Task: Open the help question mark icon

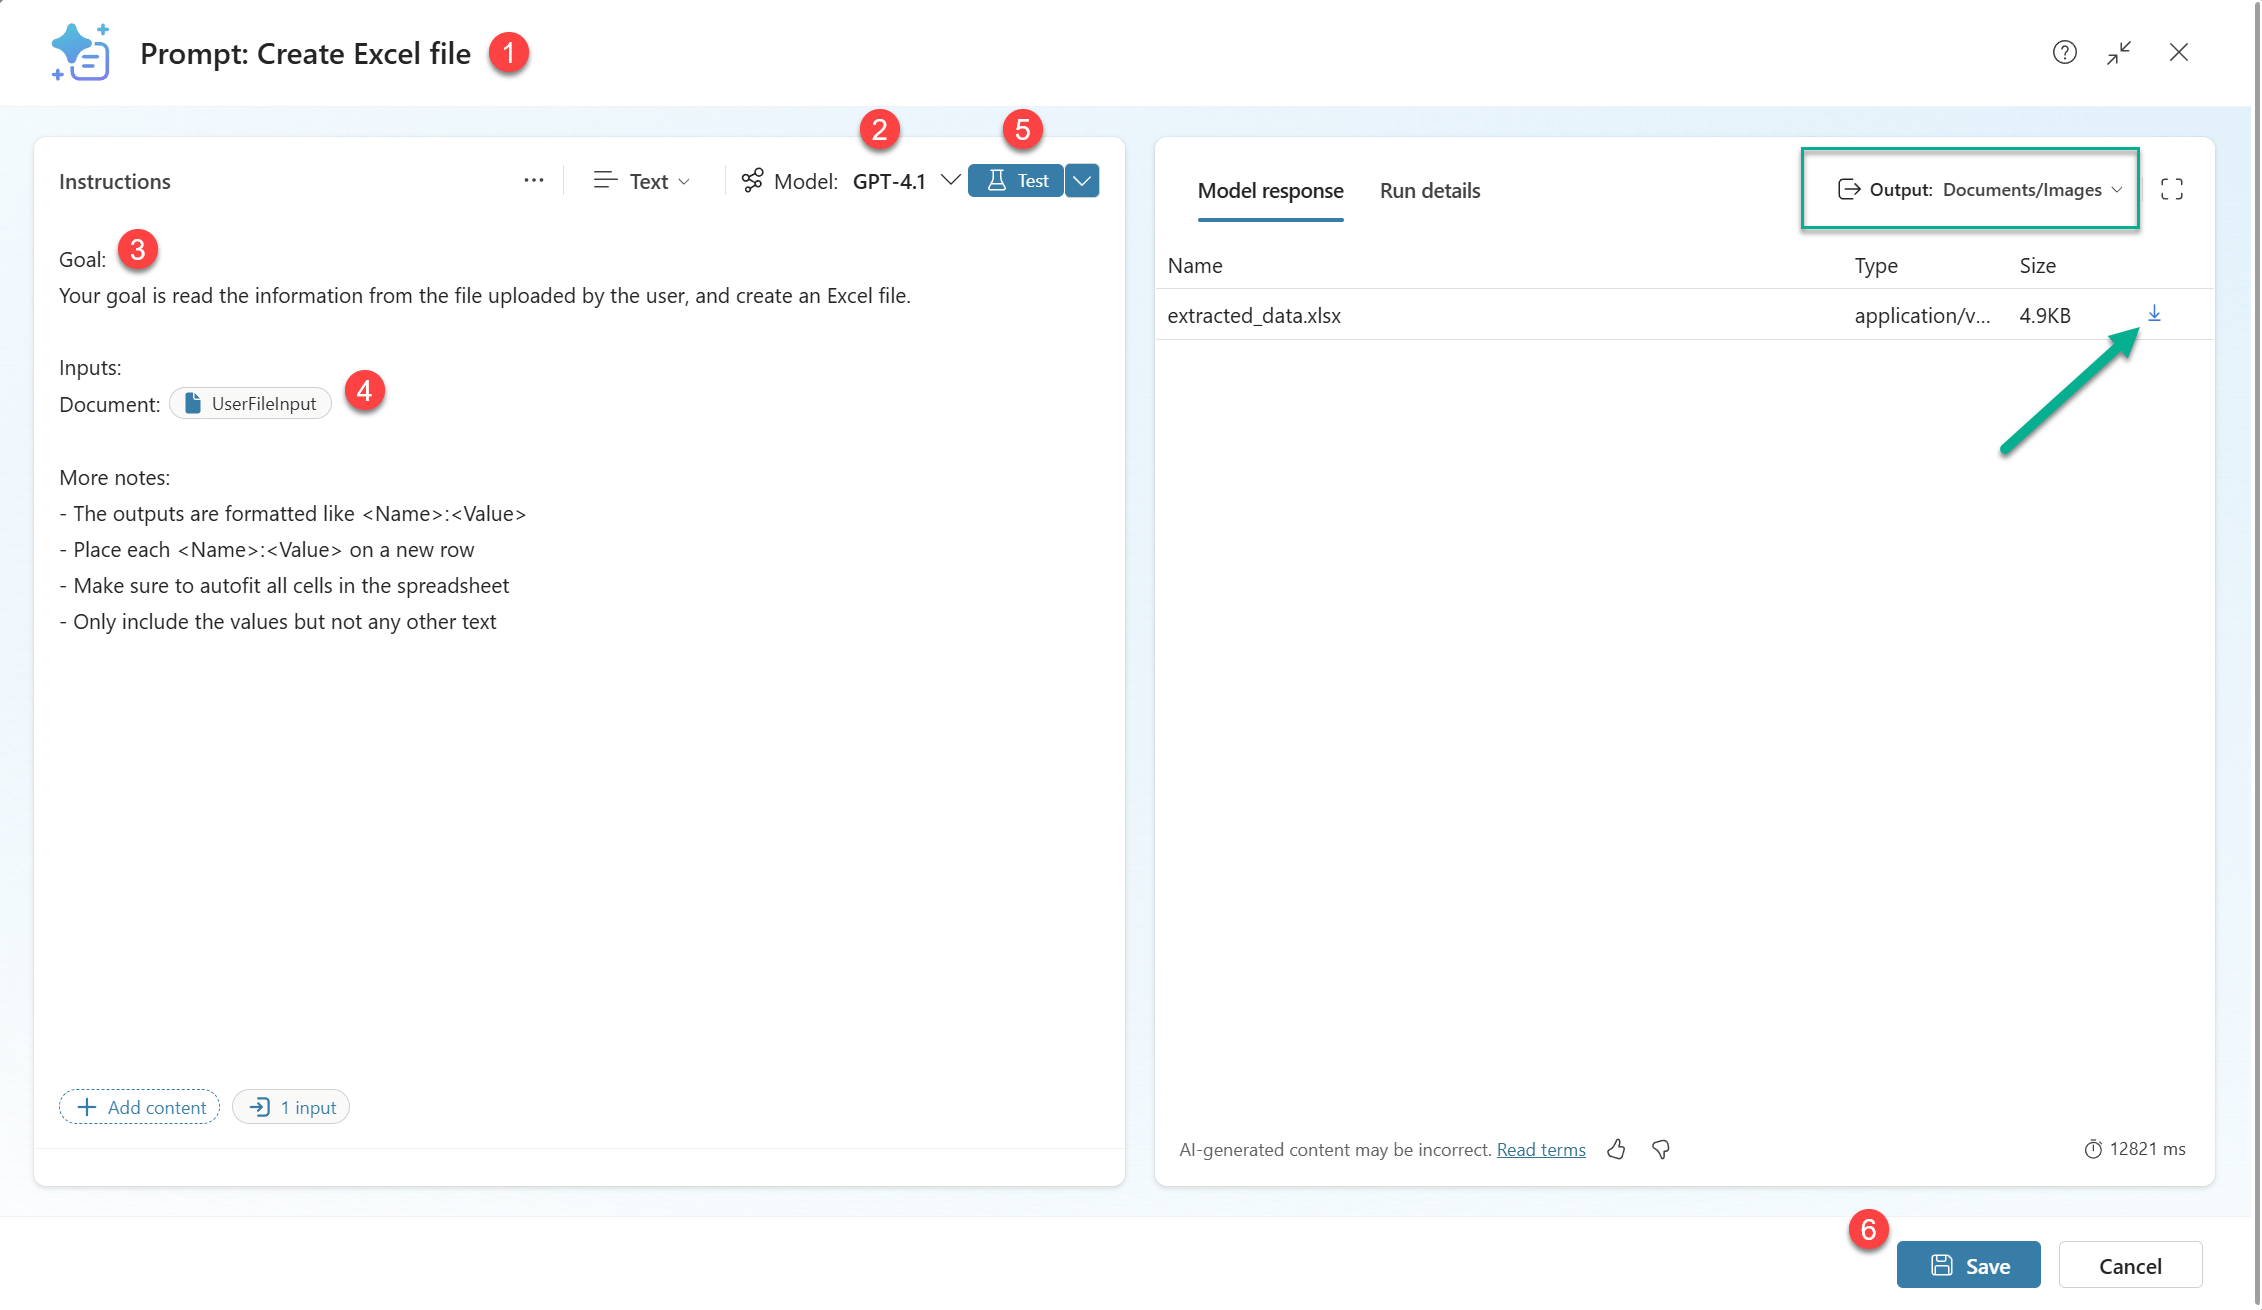Action: tap(2064, 52)
